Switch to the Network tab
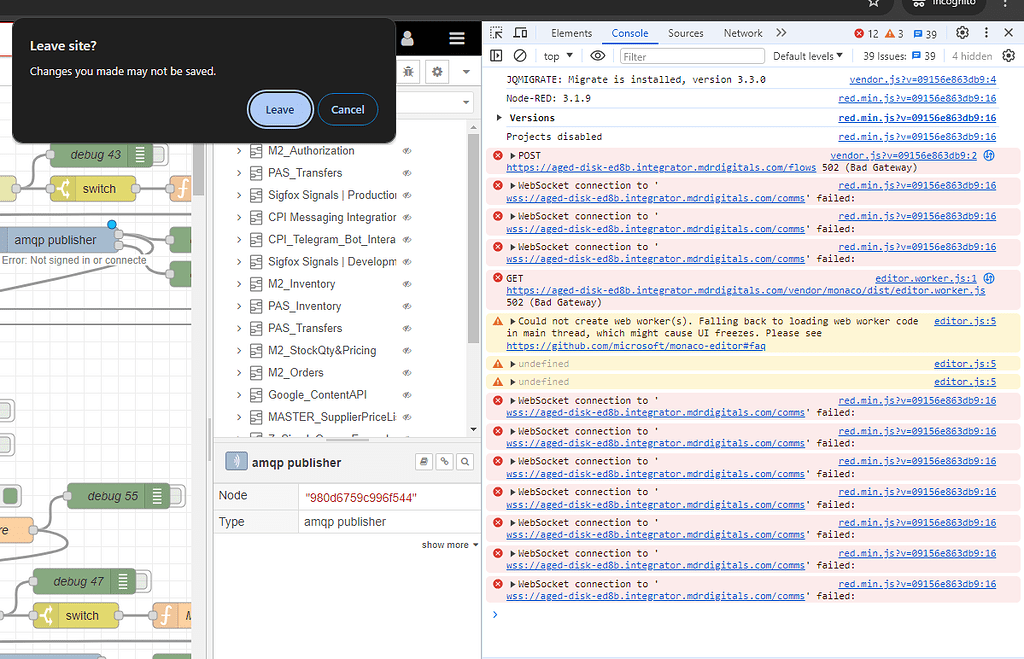The height and width of the screenshot is (659, 1024). click(x=742, y=32)
